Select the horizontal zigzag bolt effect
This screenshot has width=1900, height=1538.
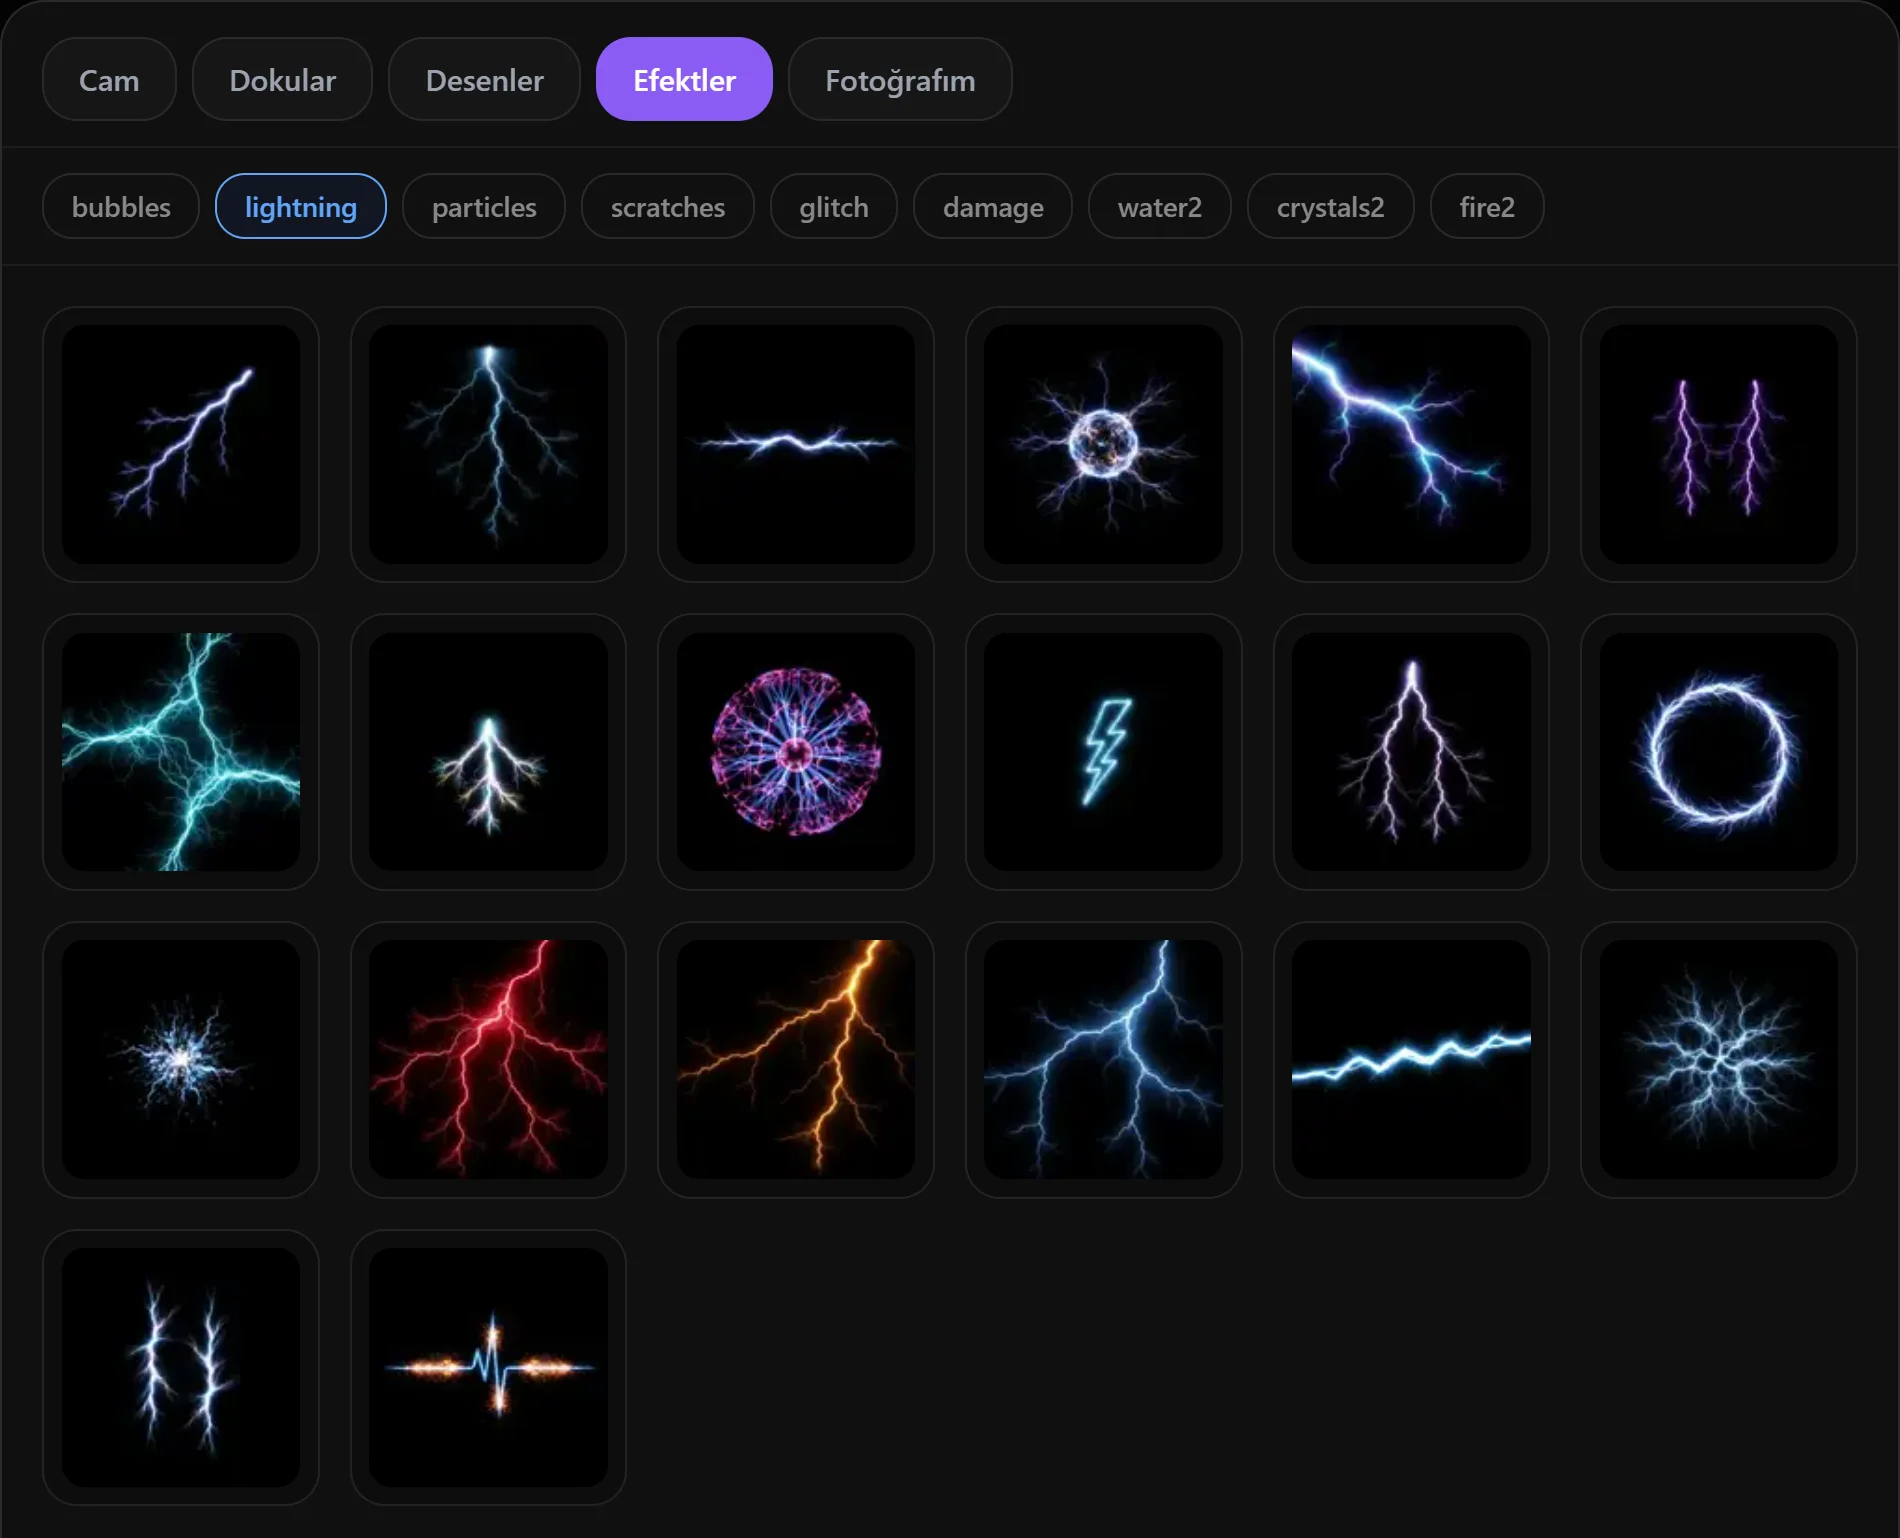[1411, 1059]
